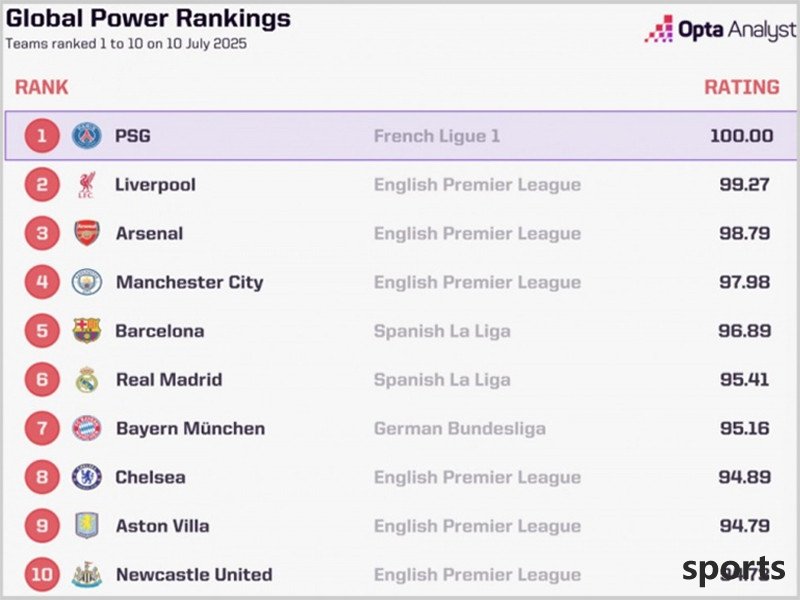Click the Barcelona club crest
Viewport: 800px width, 600px height.
click(x=87, y=331)
